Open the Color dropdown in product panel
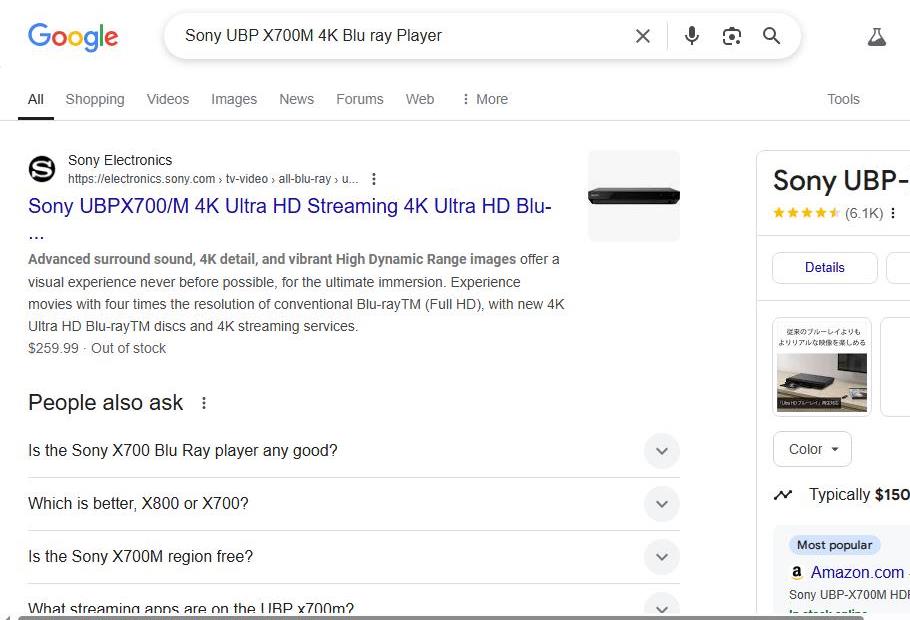The image size is (910, 620). click(x=812, y=449)
